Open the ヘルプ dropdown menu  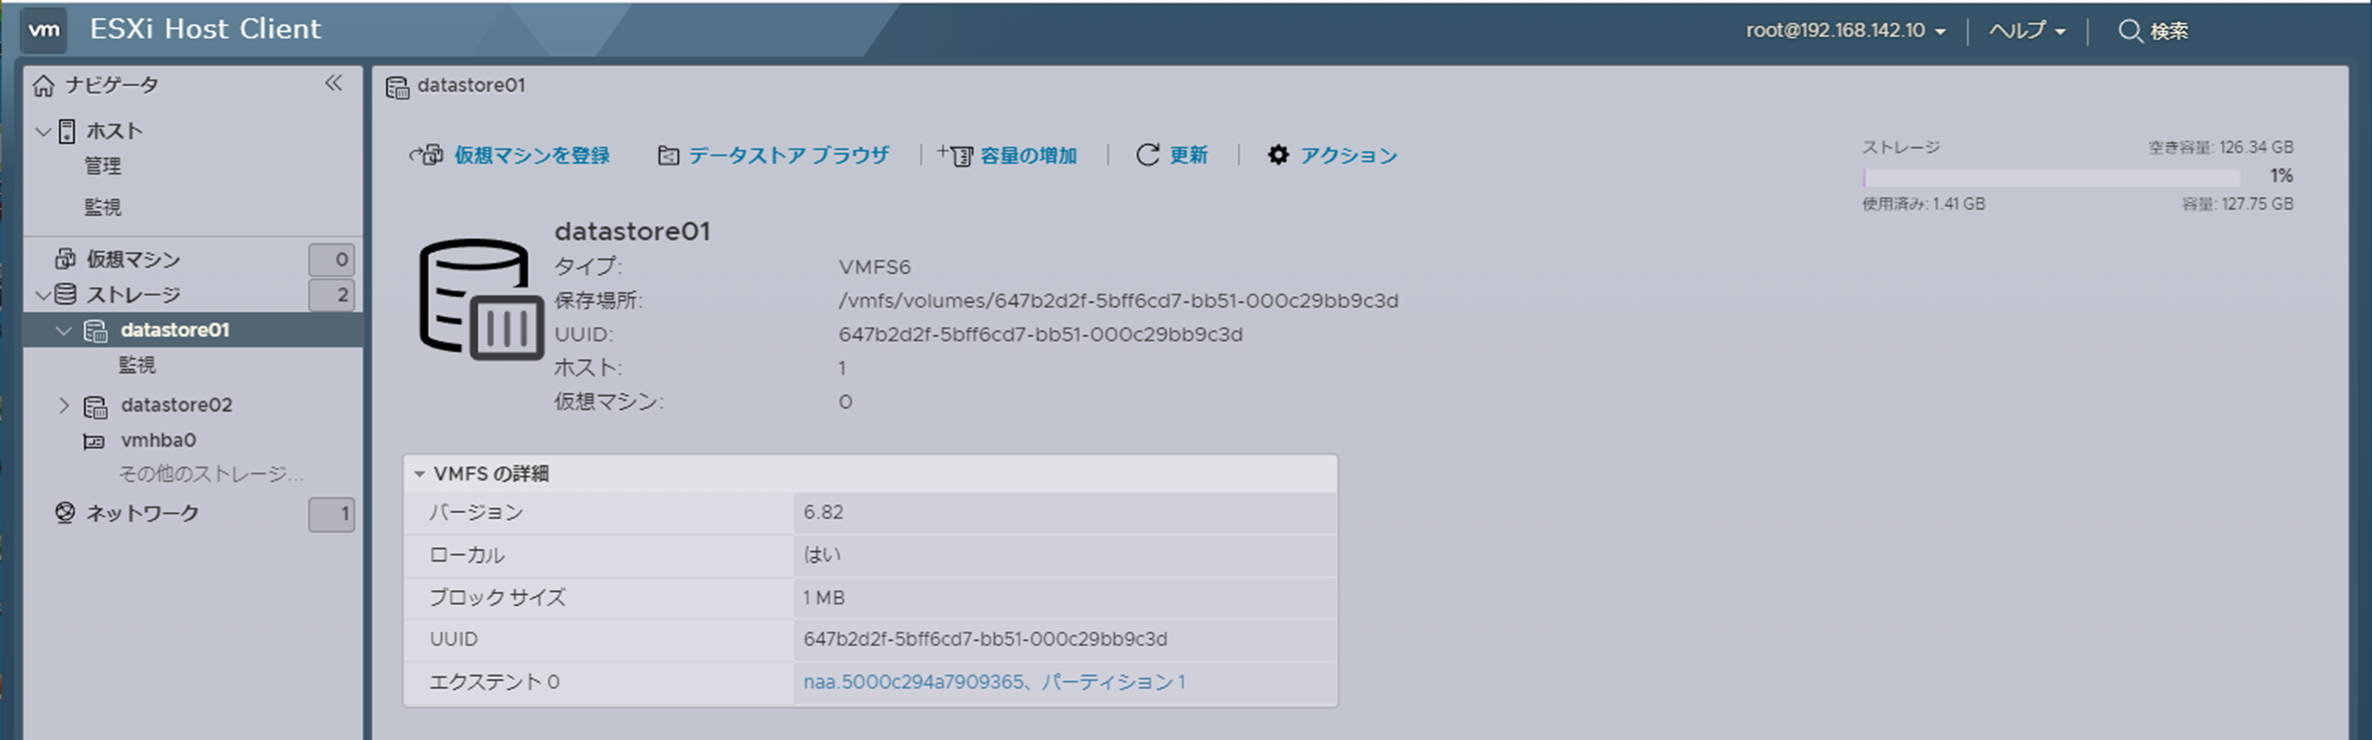coord(2027,31)
